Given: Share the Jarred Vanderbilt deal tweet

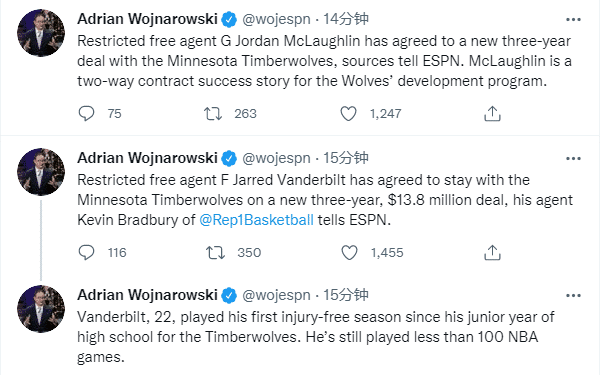Looking at the screenshot, I should tap(493, 252).
